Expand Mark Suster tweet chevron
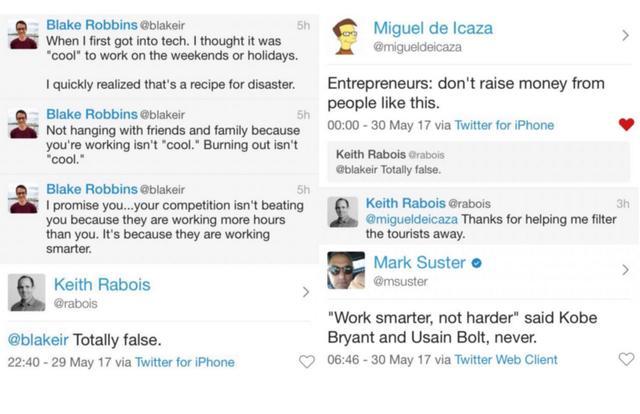The image size is (640, 414). coord(625,270)
